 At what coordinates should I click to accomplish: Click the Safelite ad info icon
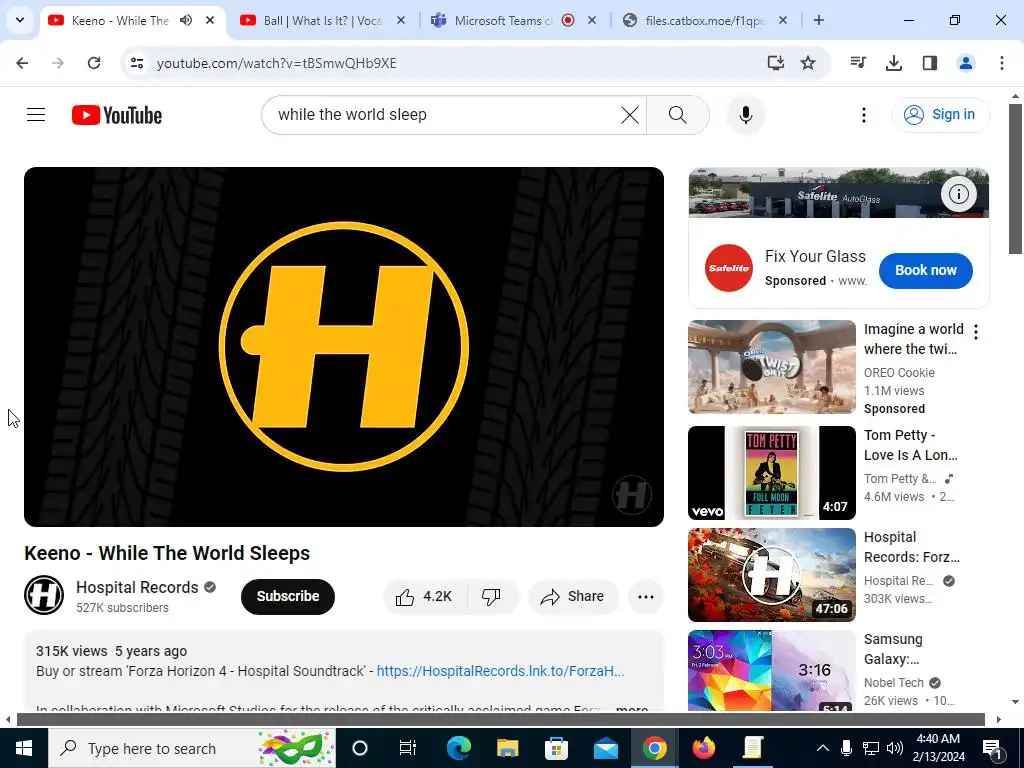[x=958, y=194]
